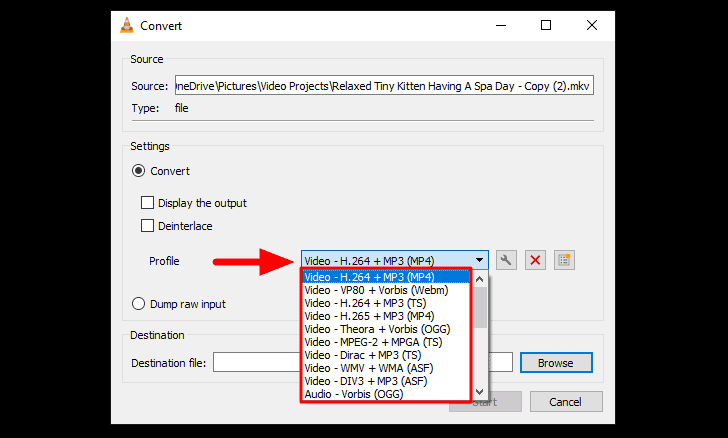
Task: Minimize the Convert window
Action: point(501,25)
